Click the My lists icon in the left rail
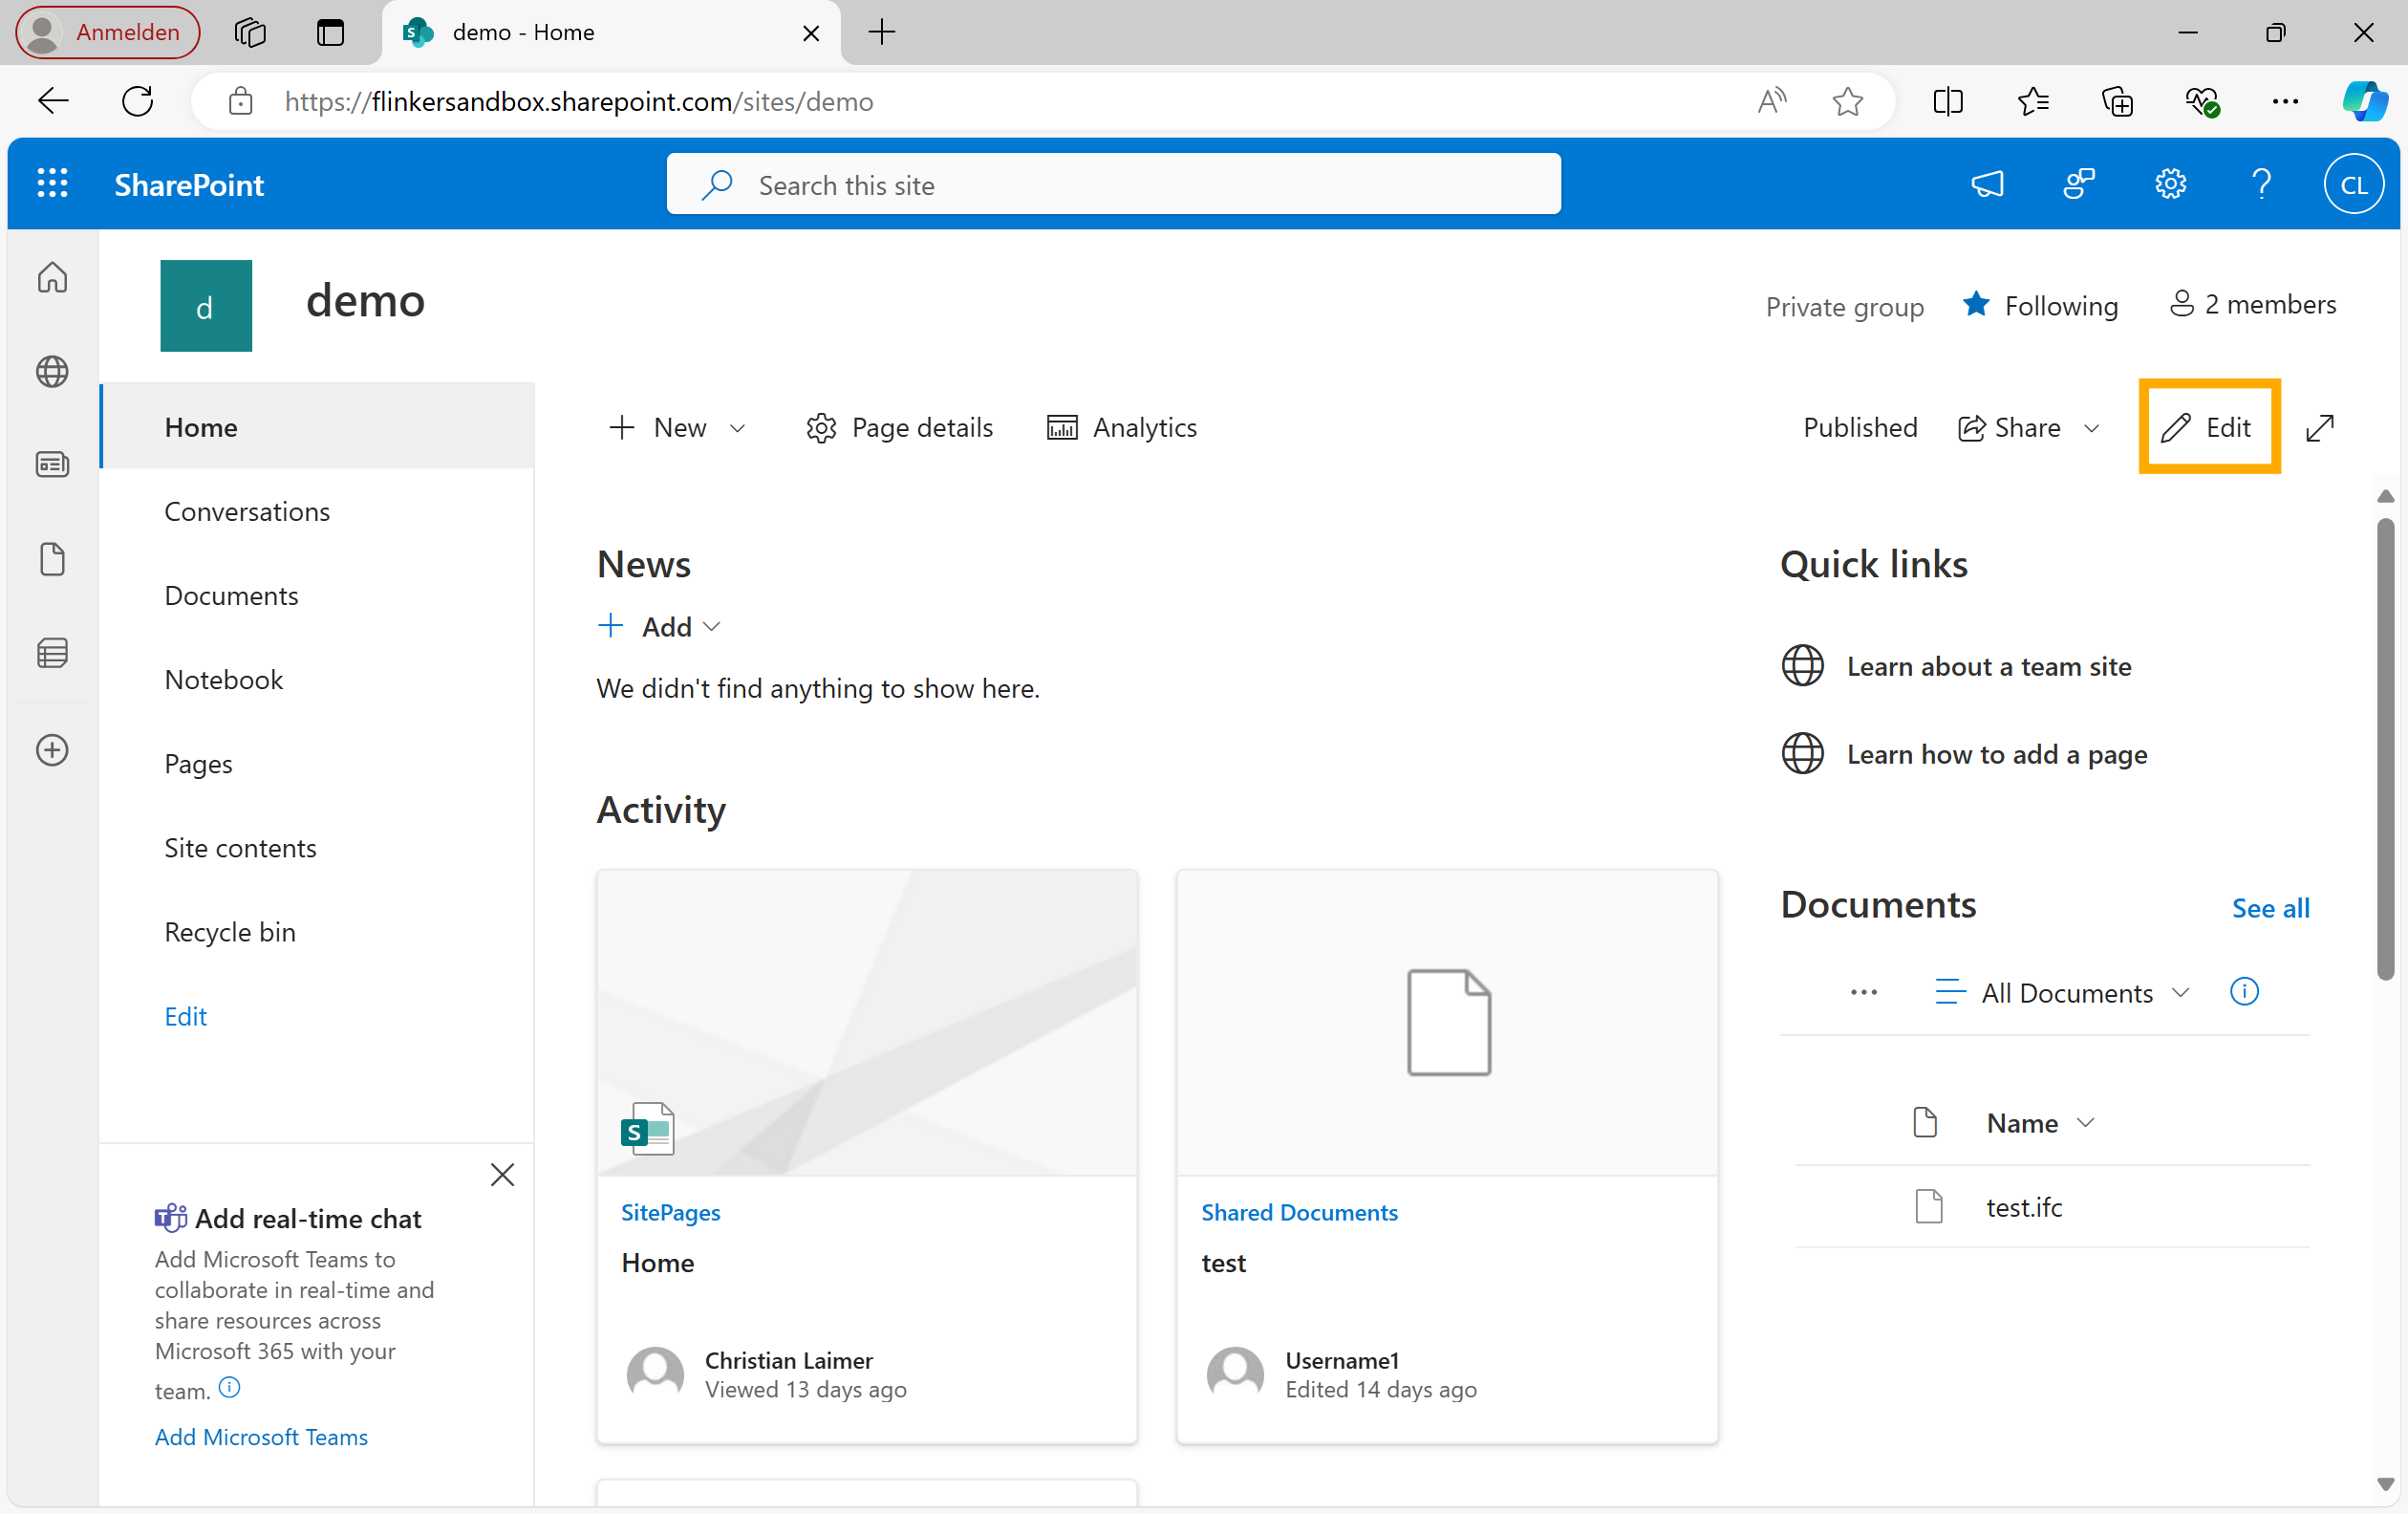The width and height of the screenshot is (2408, 1514). [52, 653]
